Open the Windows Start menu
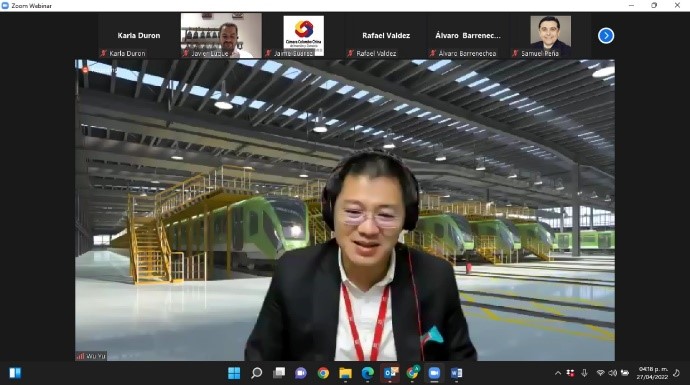Viewport: 690px width, 385px height. point(234,373)
